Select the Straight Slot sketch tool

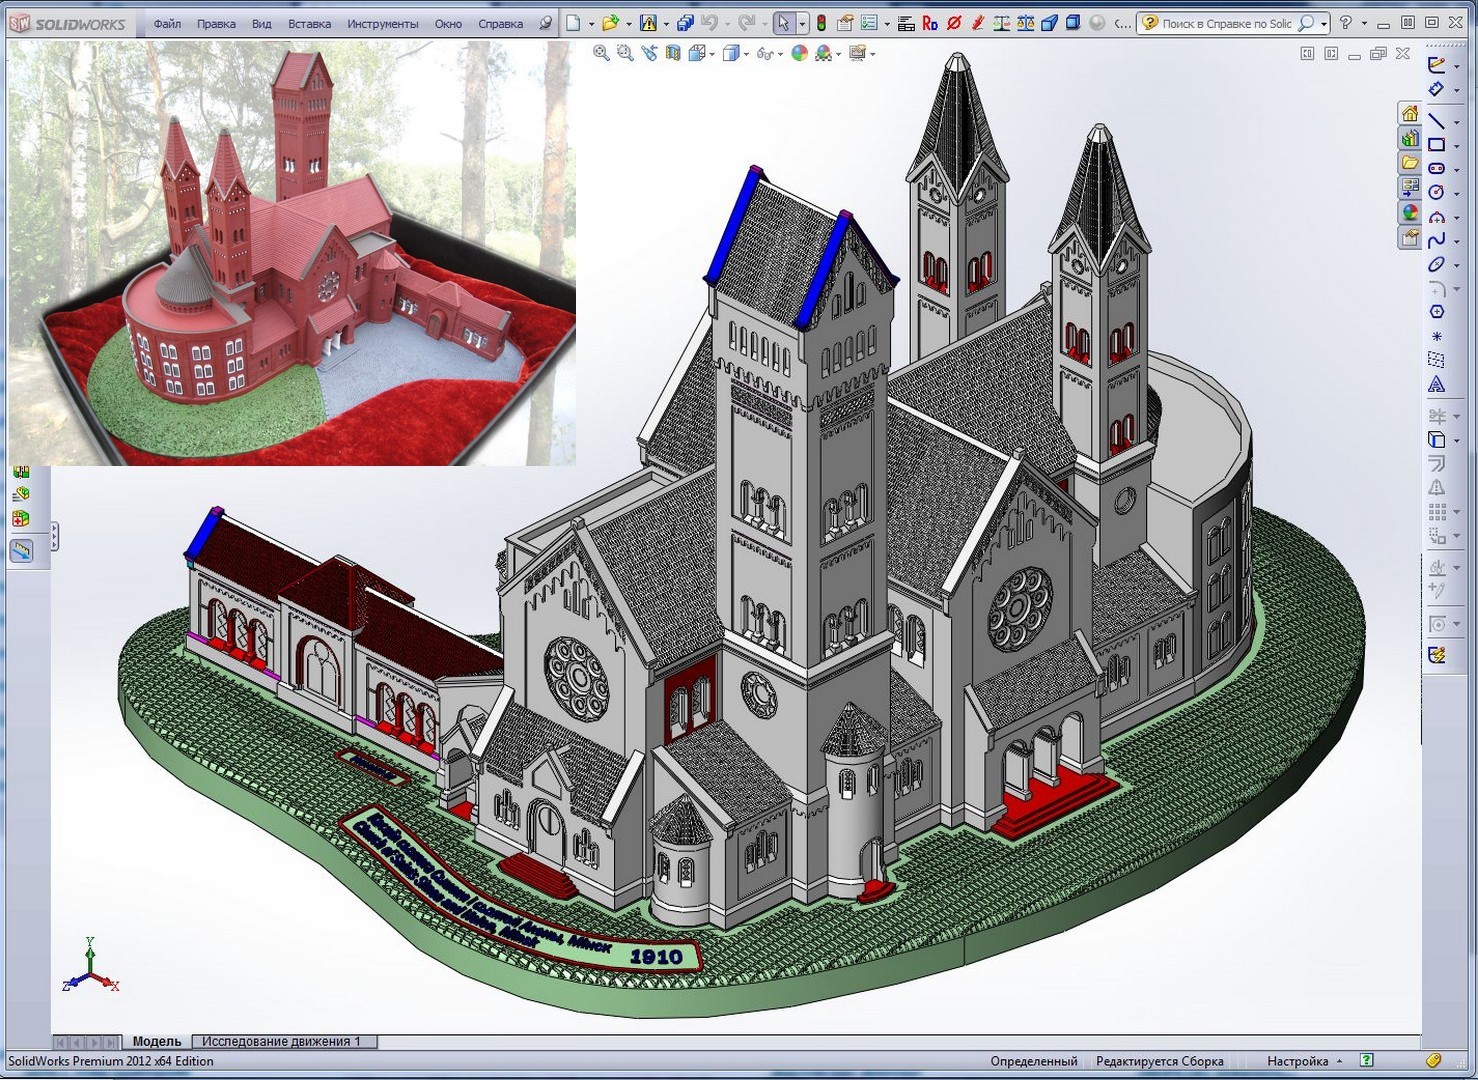click(x=1436, y=169)
